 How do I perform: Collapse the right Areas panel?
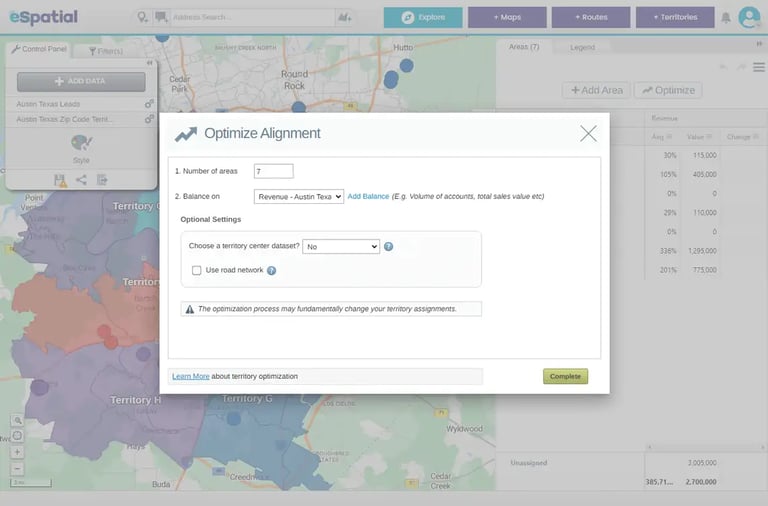coord(759,44)
